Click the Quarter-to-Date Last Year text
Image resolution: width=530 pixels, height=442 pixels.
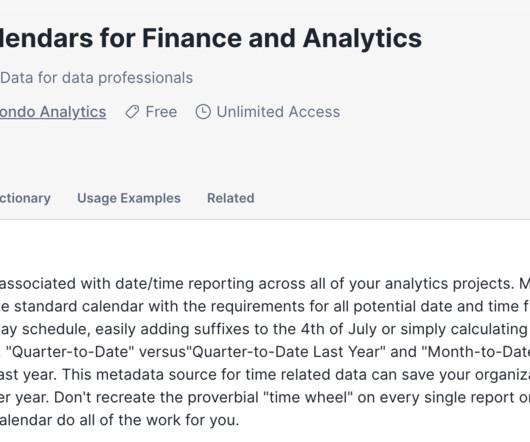(x=288, y=352)
